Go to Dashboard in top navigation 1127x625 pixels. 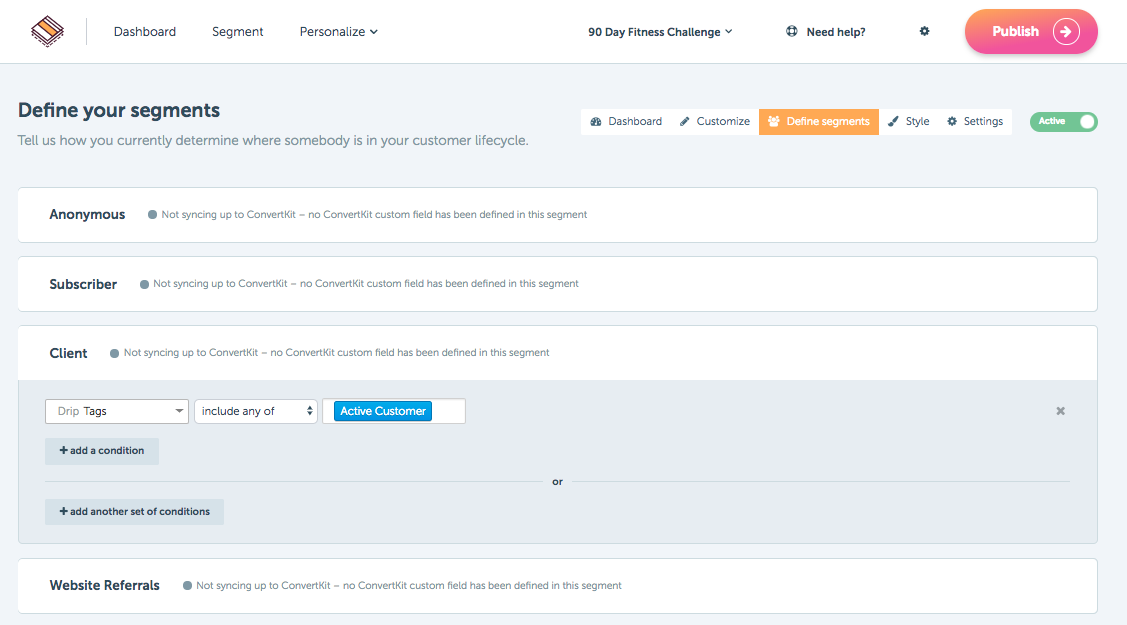(x=144, y=32)
